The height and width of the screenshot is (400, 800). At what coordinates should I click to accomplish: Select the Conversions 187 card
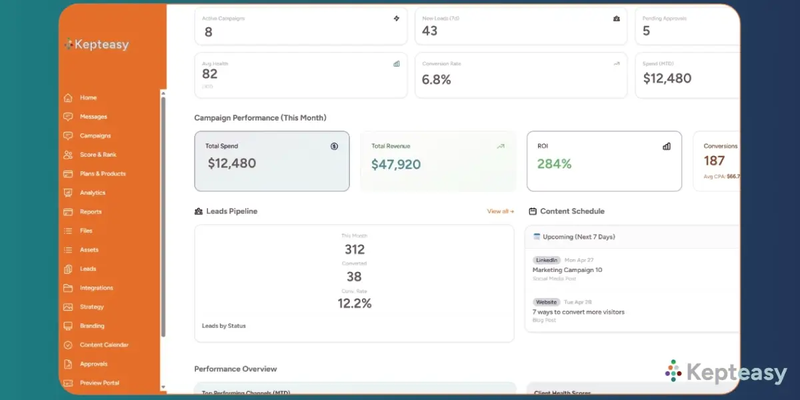(716, 161)
